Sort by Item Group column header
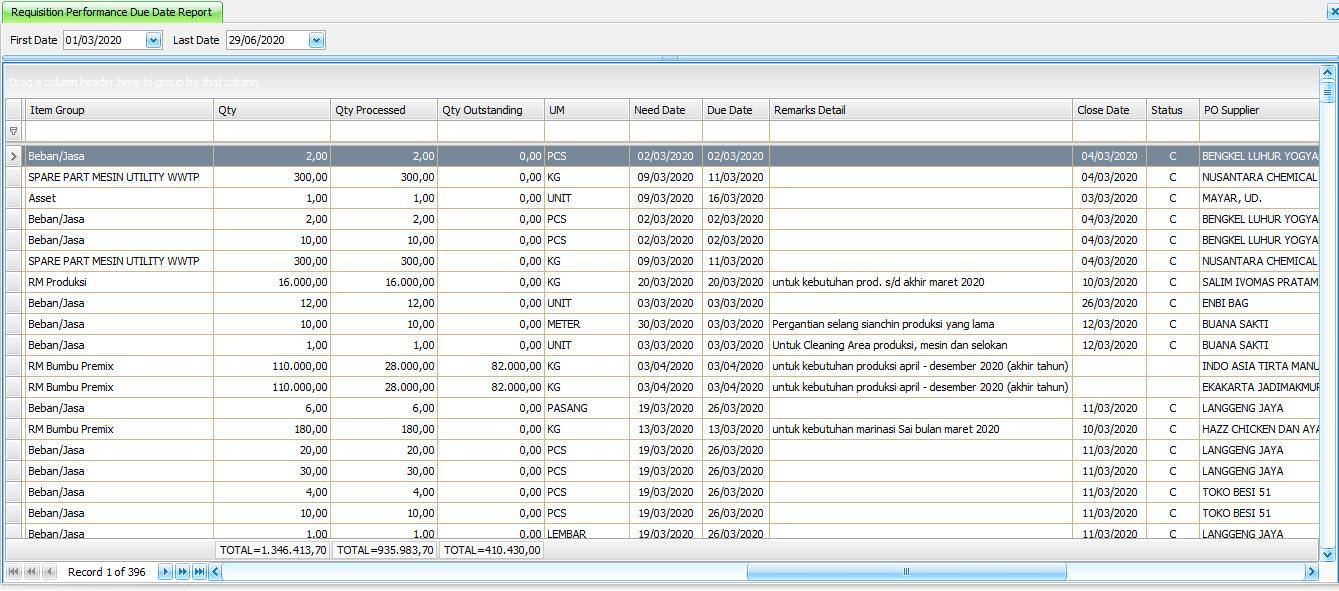The width and height of the screenshot is (1339, 591). (x=119, y=110)
